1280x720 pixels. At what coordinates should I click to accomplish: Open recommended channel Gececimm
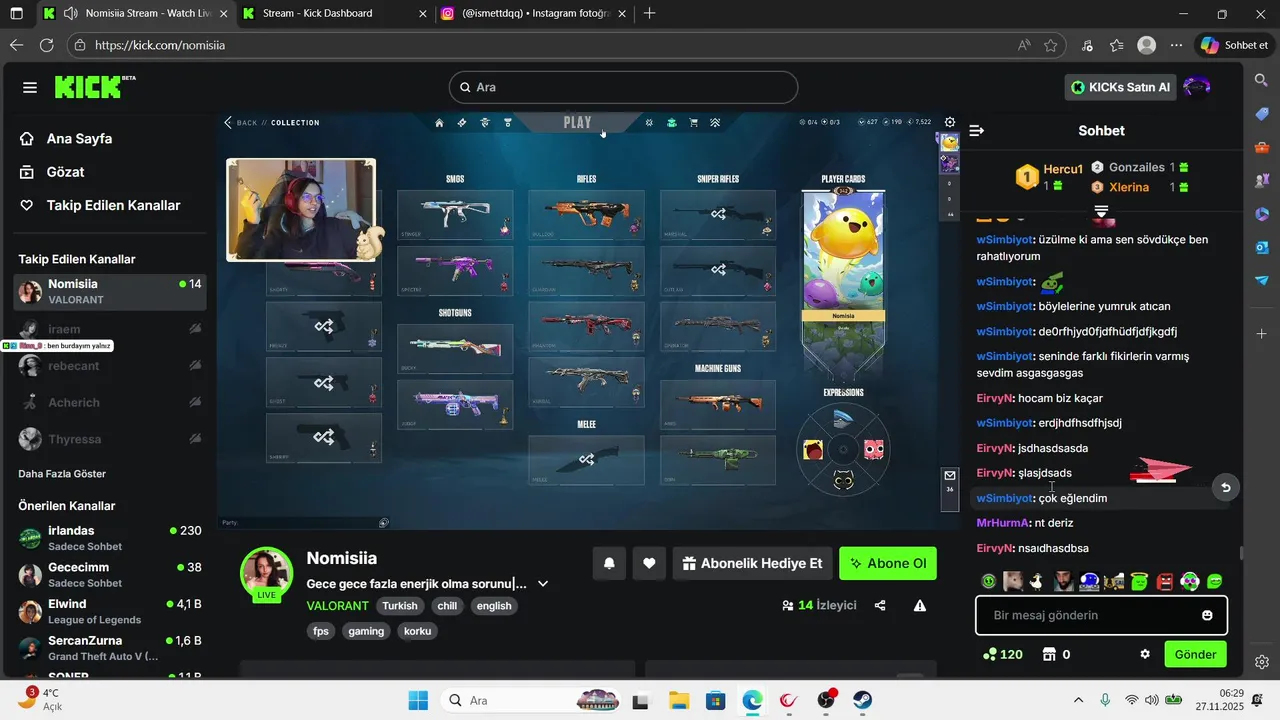pyautogui.click(x=110, y=575)
